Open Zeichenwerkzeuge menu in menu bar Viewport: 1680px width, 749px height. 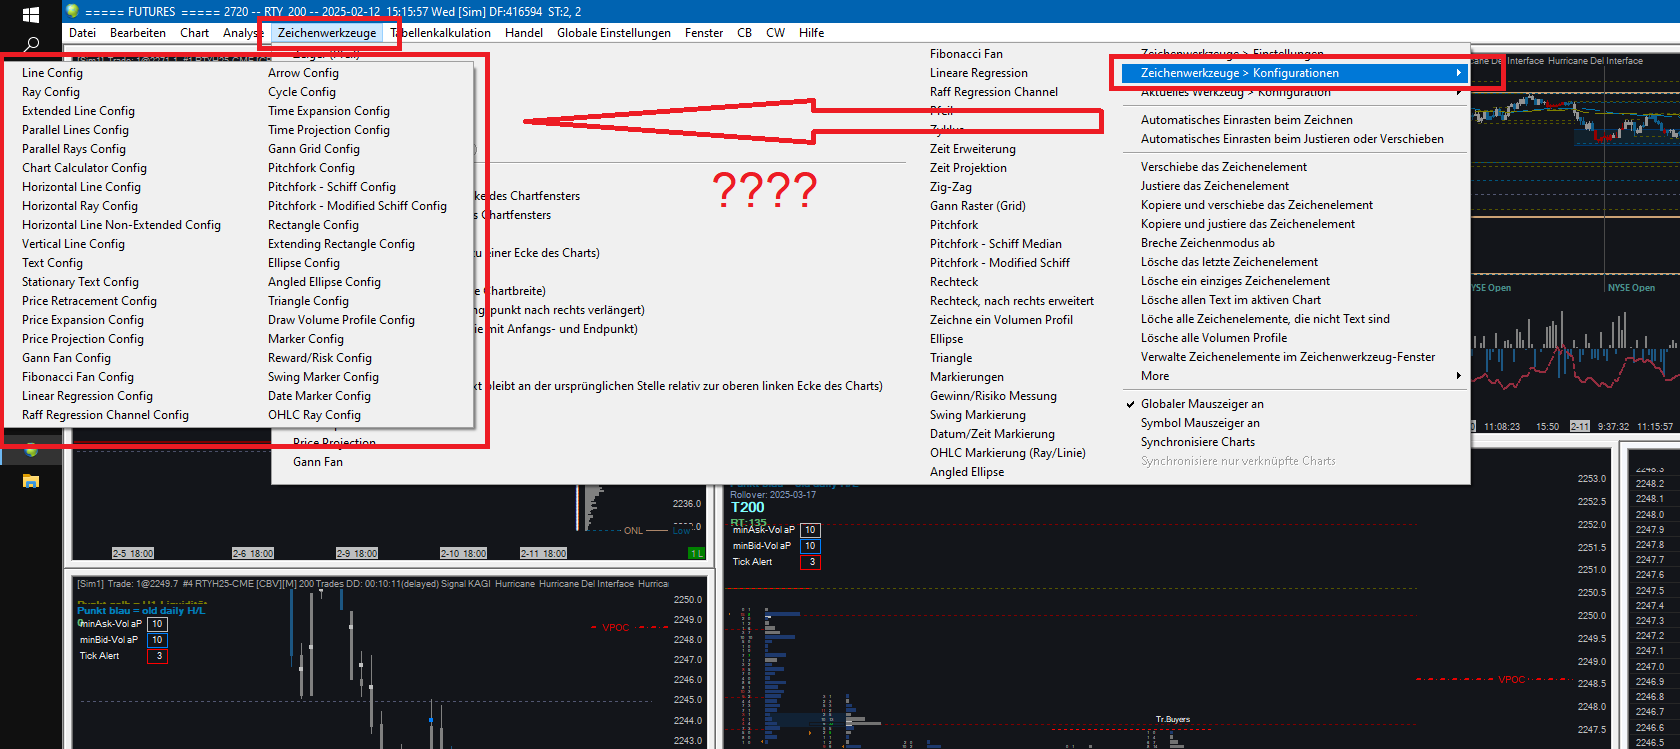[x=327, y=33]
